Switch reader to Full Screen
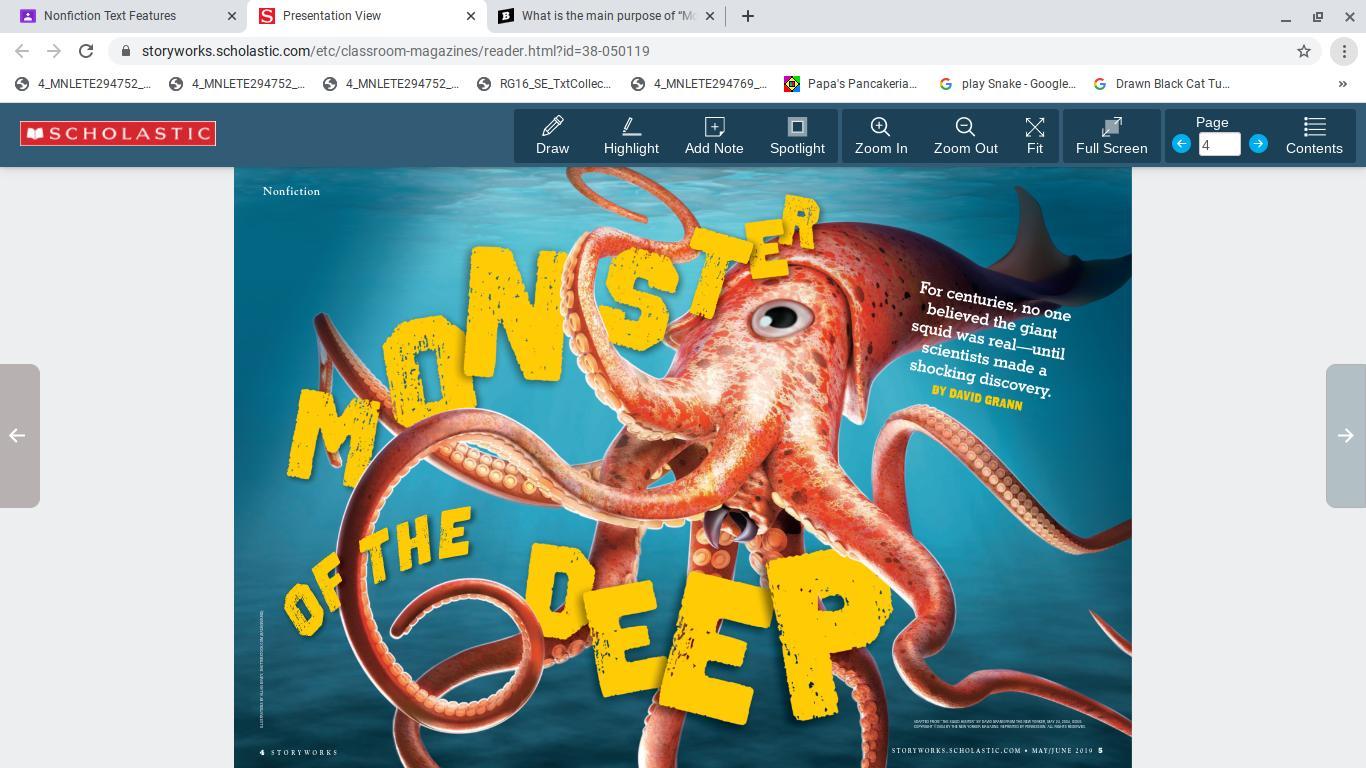 coord(1111,135)
